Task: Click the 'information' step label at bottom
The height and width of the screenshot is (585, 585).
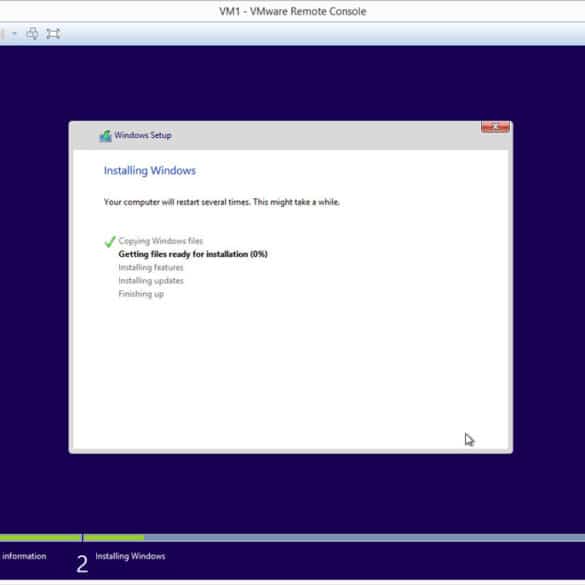Action: 24,556
